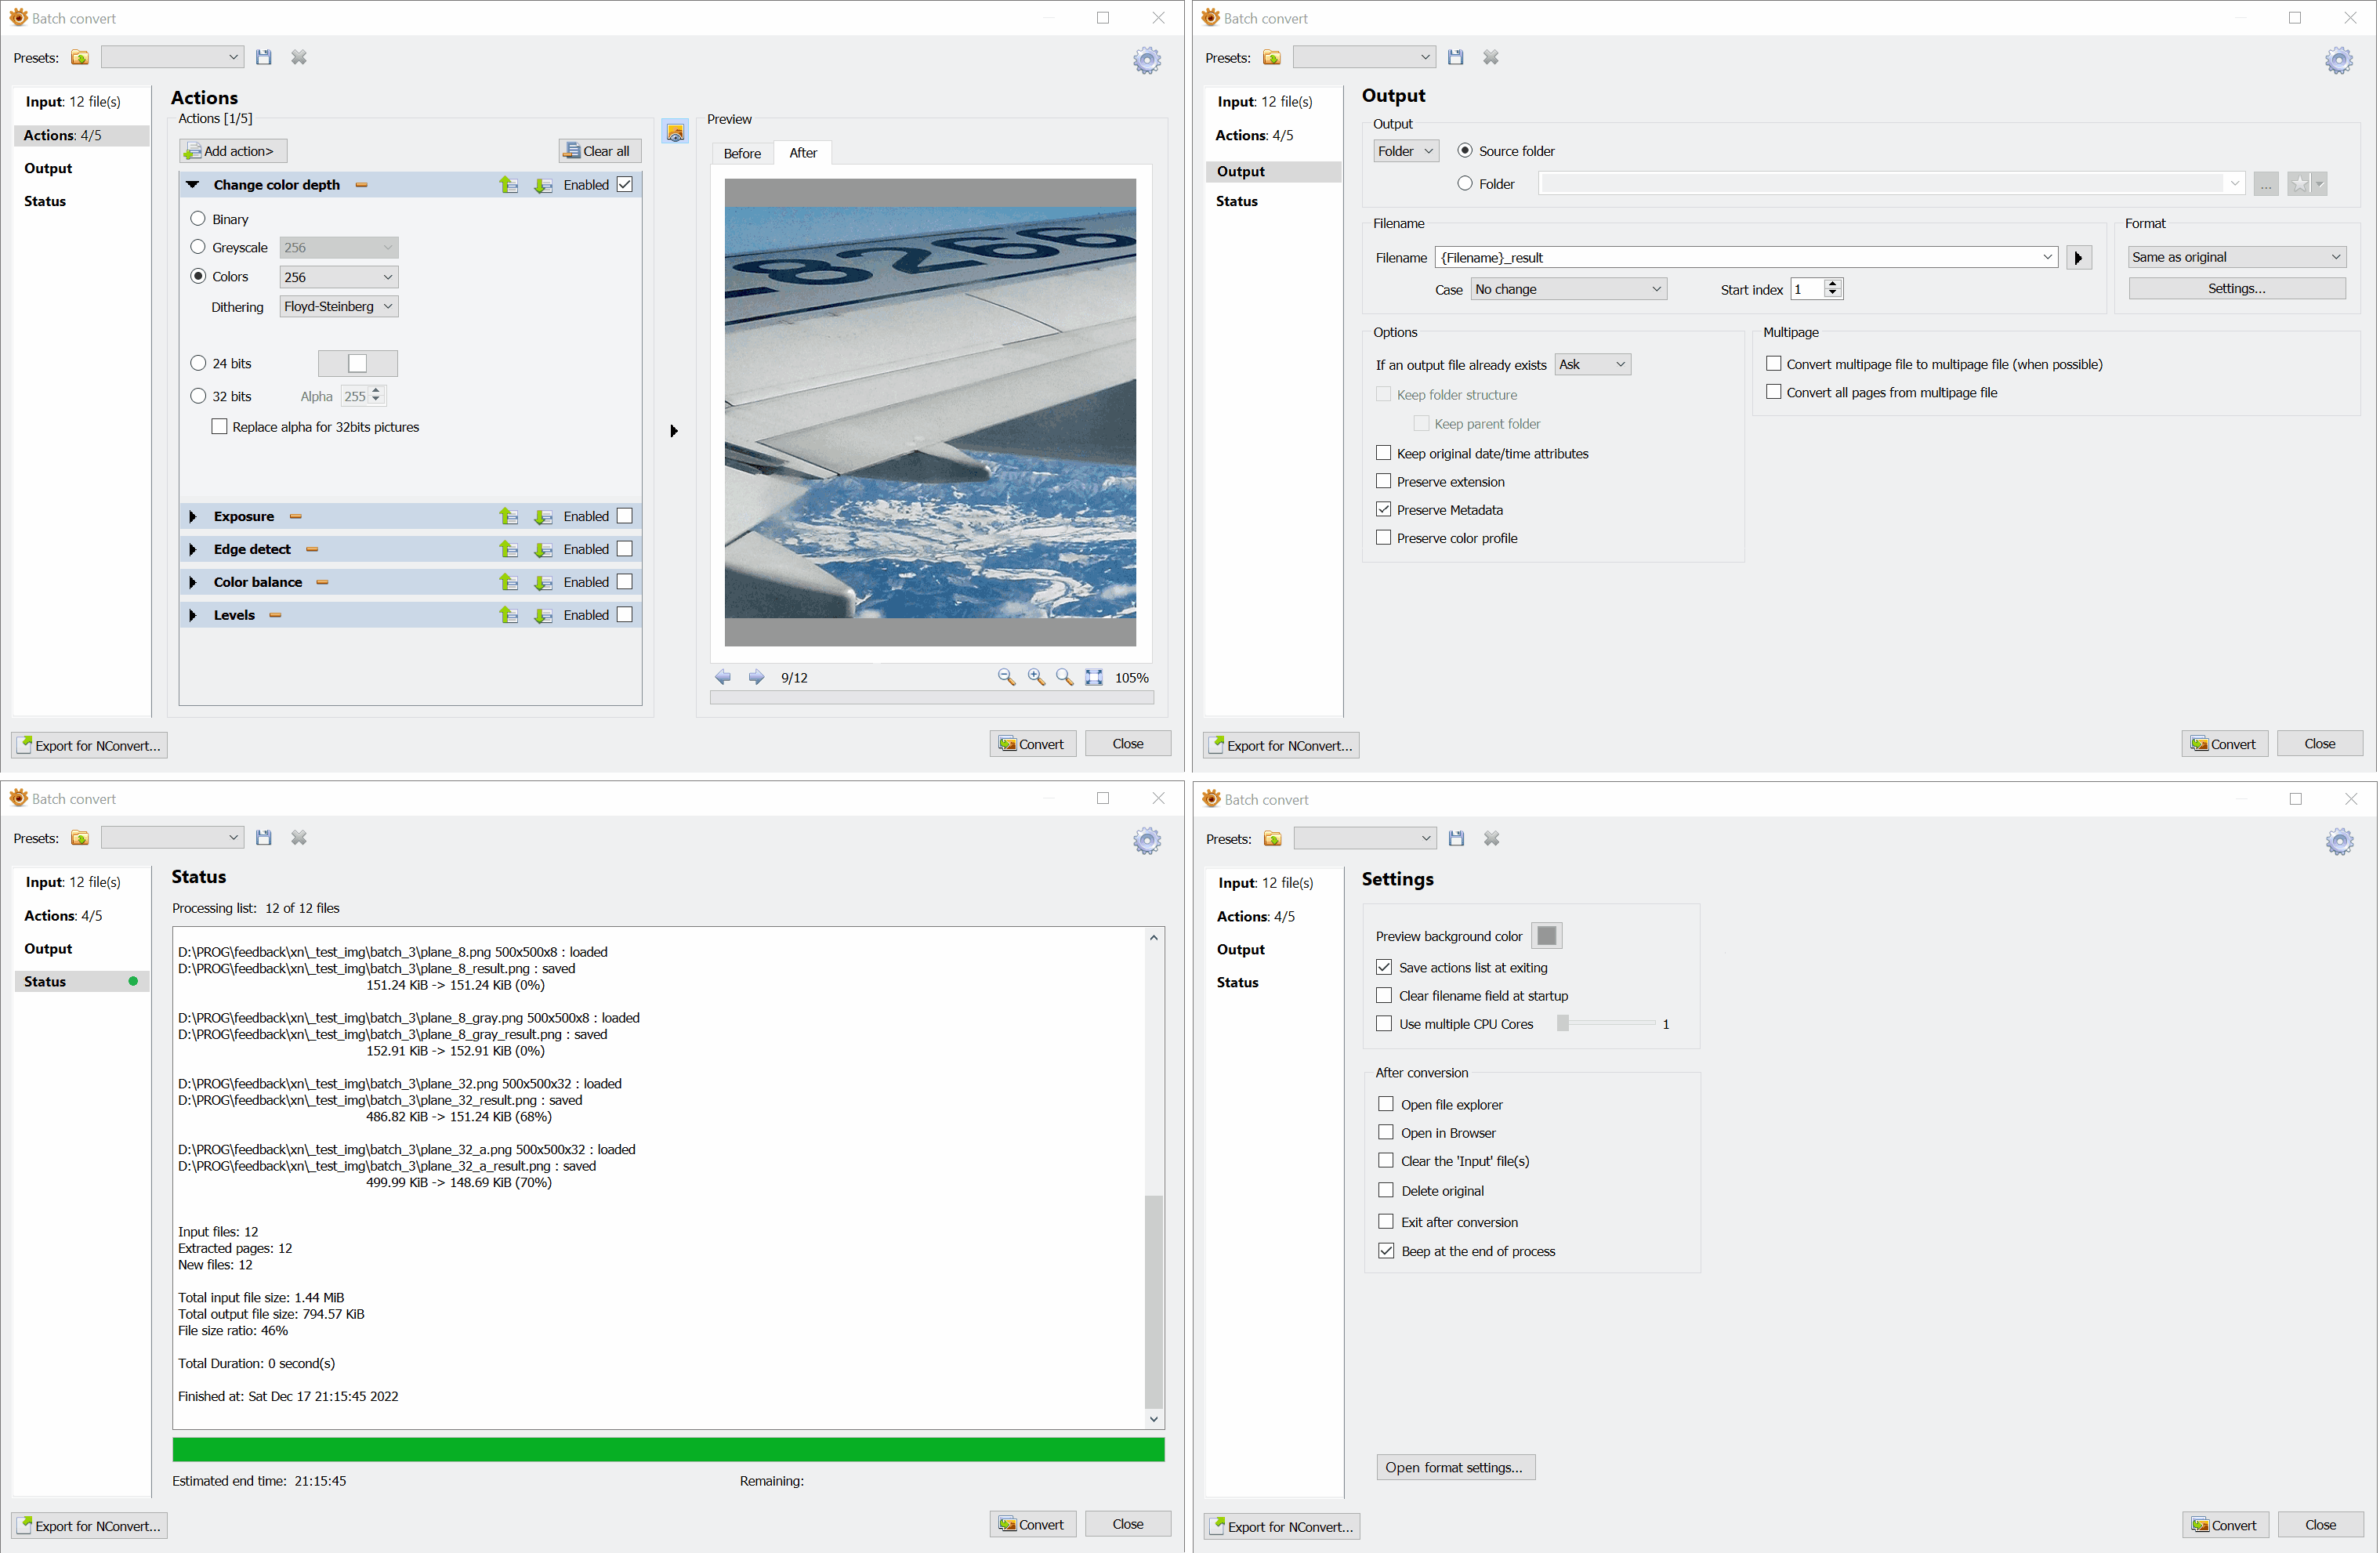Open settings gear in Status window
This screenshot has width=2380, height=1553.
coord(1147,840)
